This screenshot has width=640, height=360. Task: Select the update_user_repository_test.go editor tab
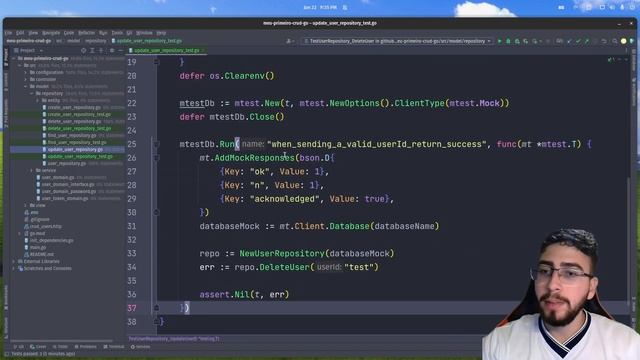click(x=167, y=51)
